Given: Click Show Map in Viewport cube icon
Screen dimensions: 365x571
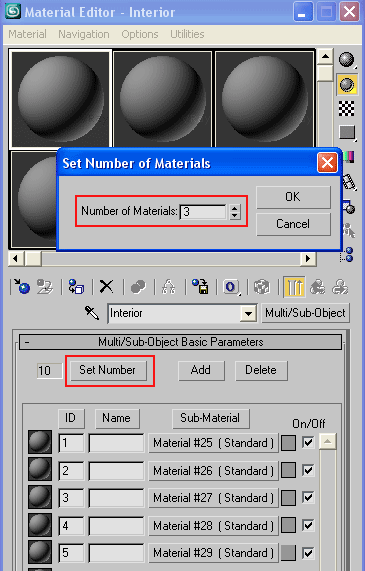Looking at the screenshot, I should pyautogui.click(x=262, y=287).
